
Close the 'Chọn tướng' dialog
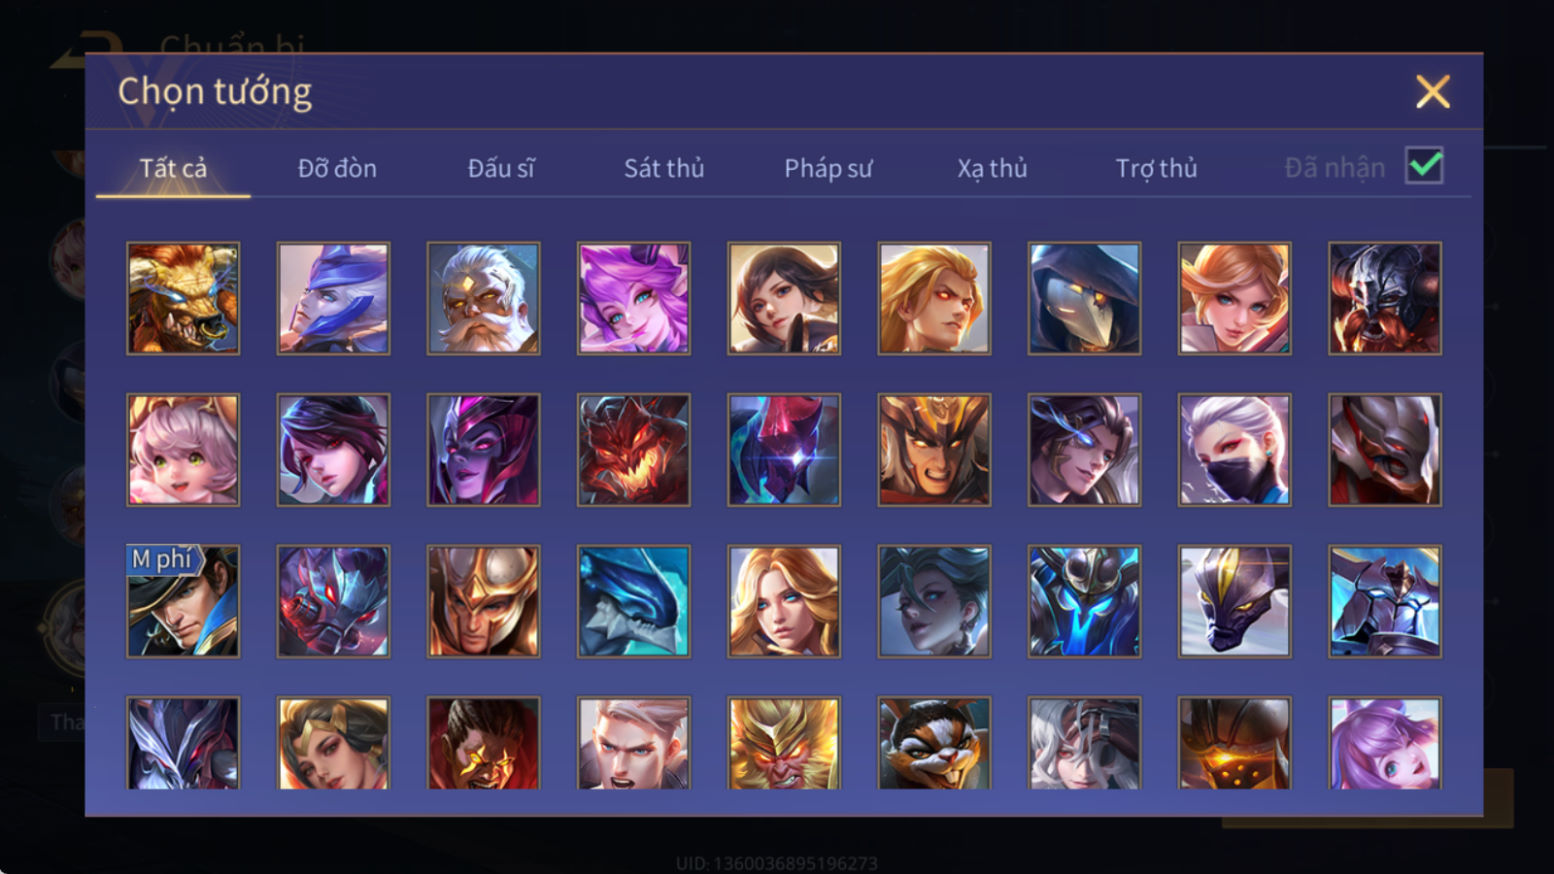coord(1432,92)
